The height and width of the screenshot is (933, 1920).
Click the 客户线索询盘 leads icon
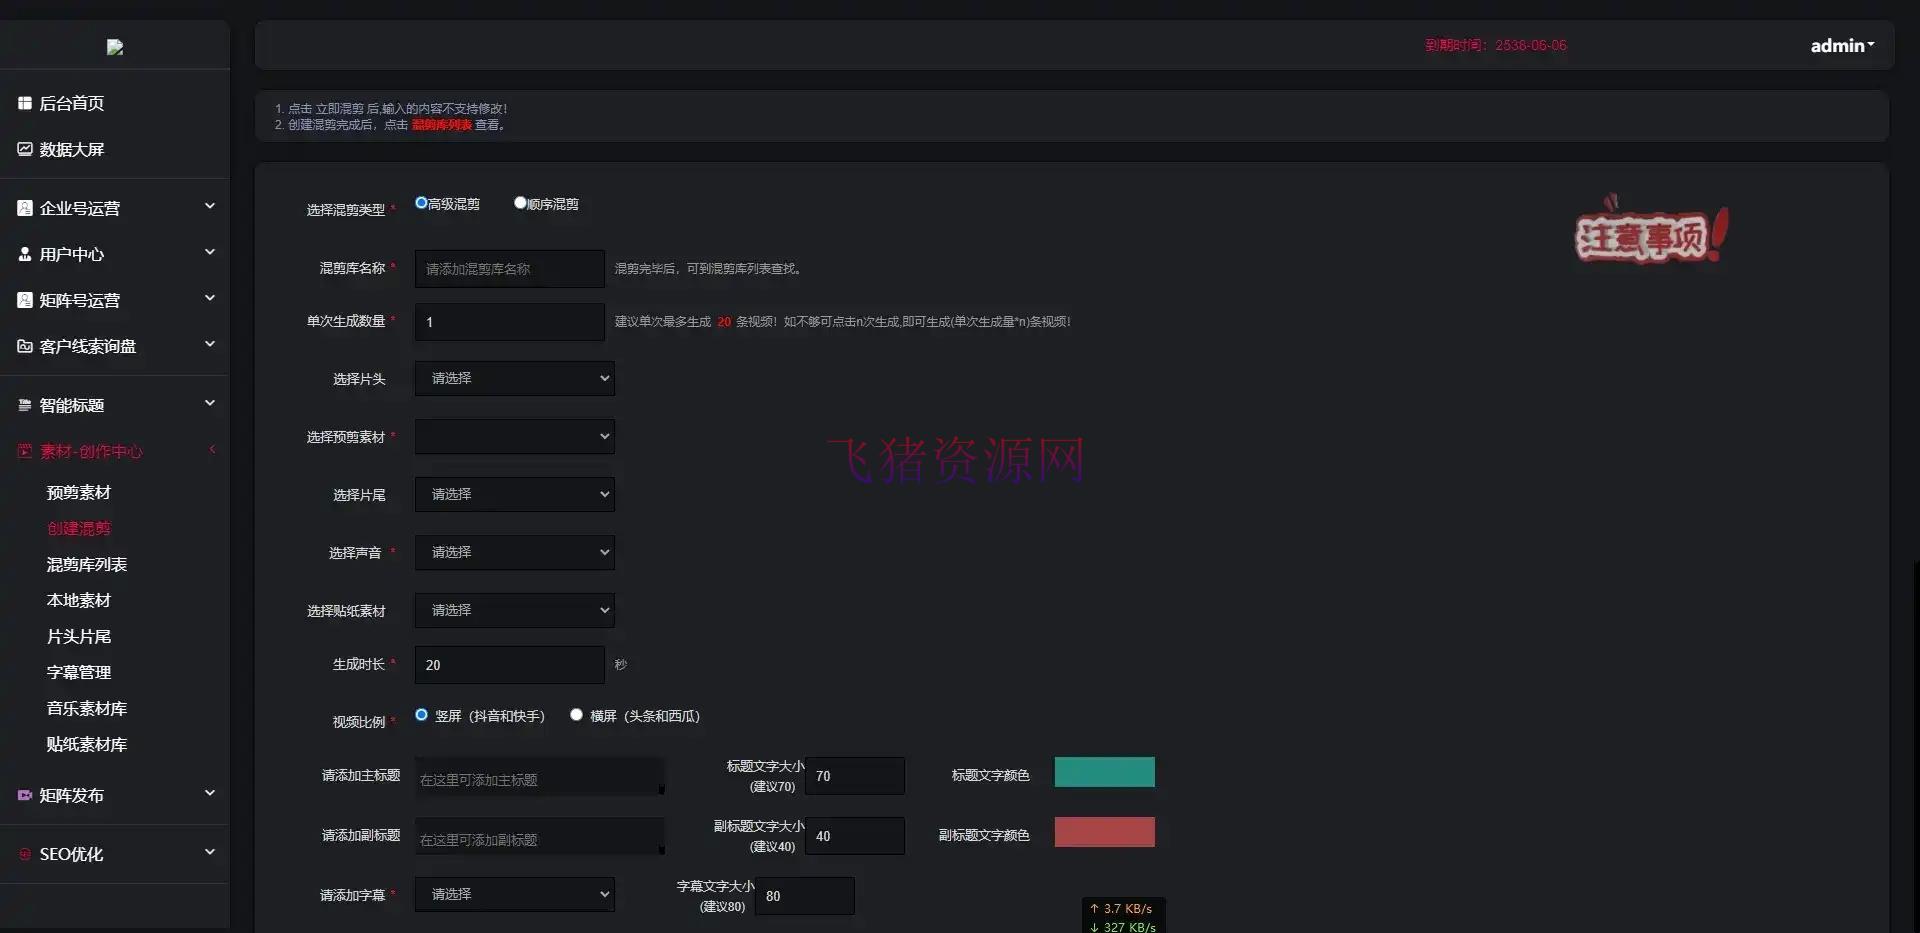click(x=24, y=345)
